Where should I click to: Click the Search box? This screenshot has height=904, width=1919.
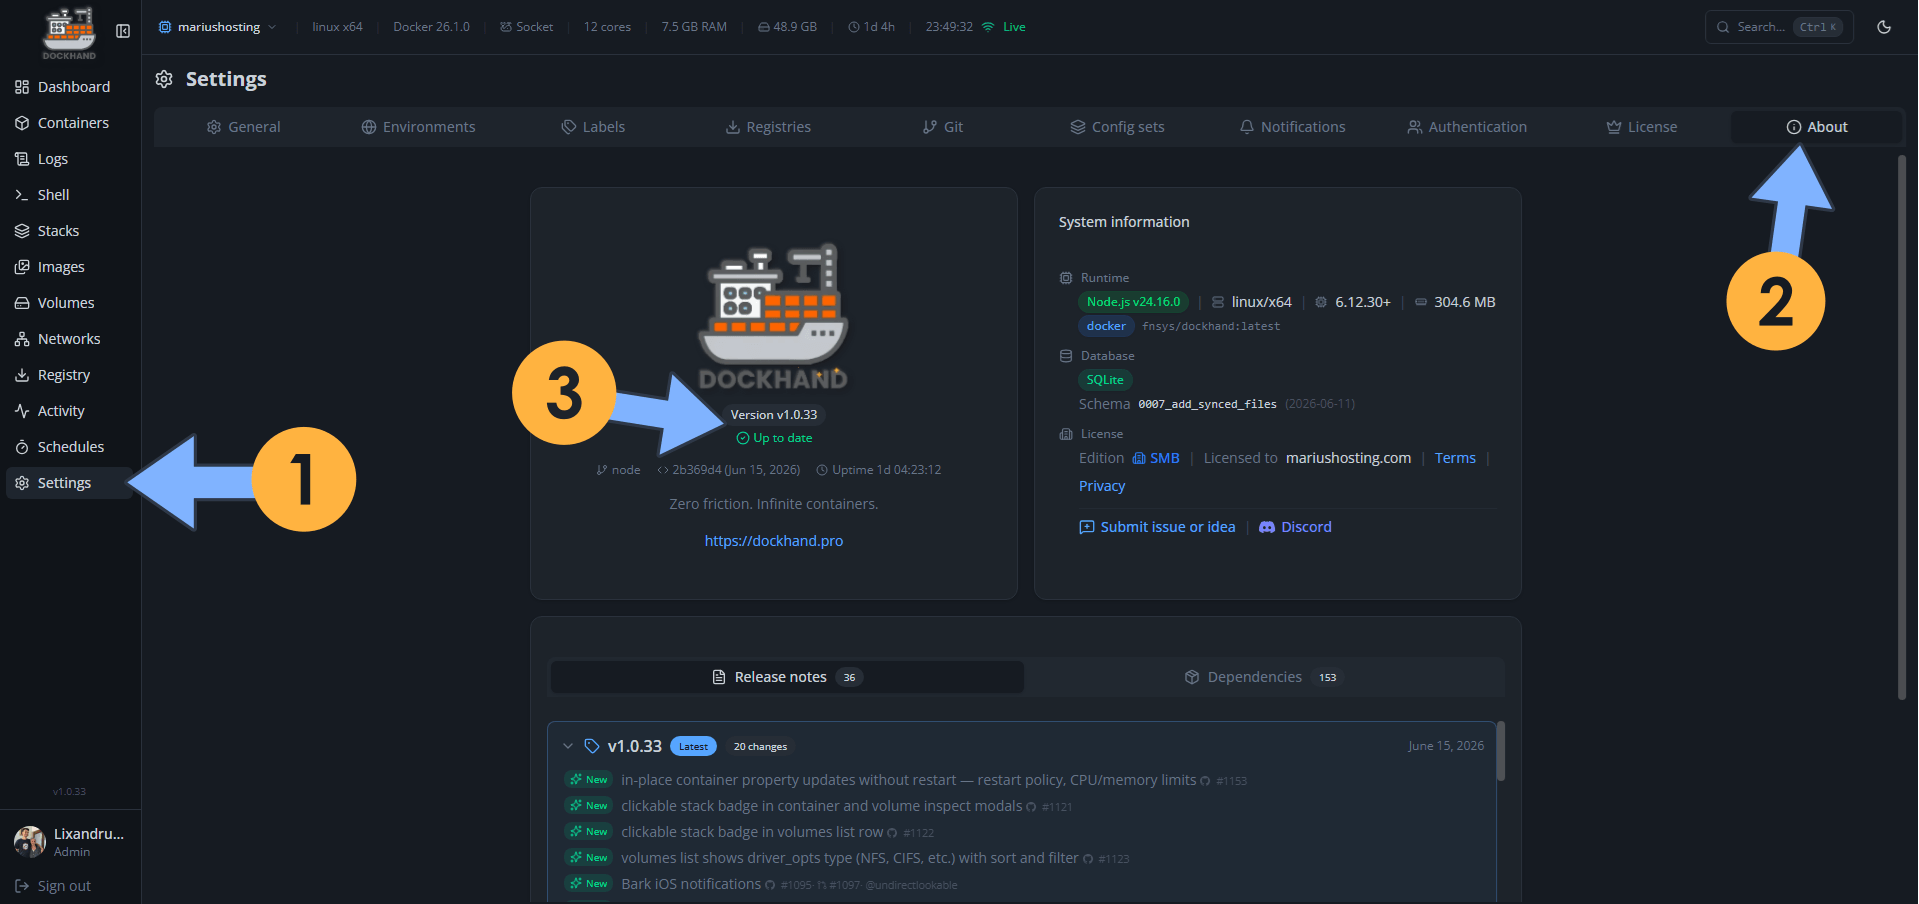(1779, 27)
